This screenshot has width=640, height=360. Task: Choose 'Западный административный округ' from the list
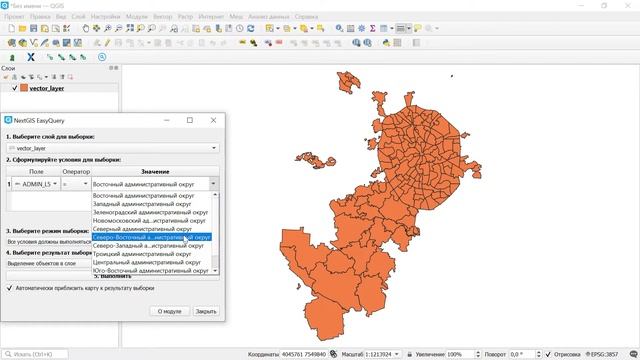151,204
